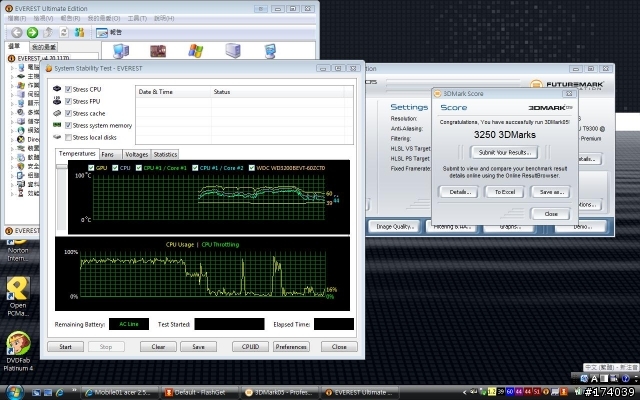
Task: Expand the Multimedia (多媒體) tree node
Action: [12, 112]
